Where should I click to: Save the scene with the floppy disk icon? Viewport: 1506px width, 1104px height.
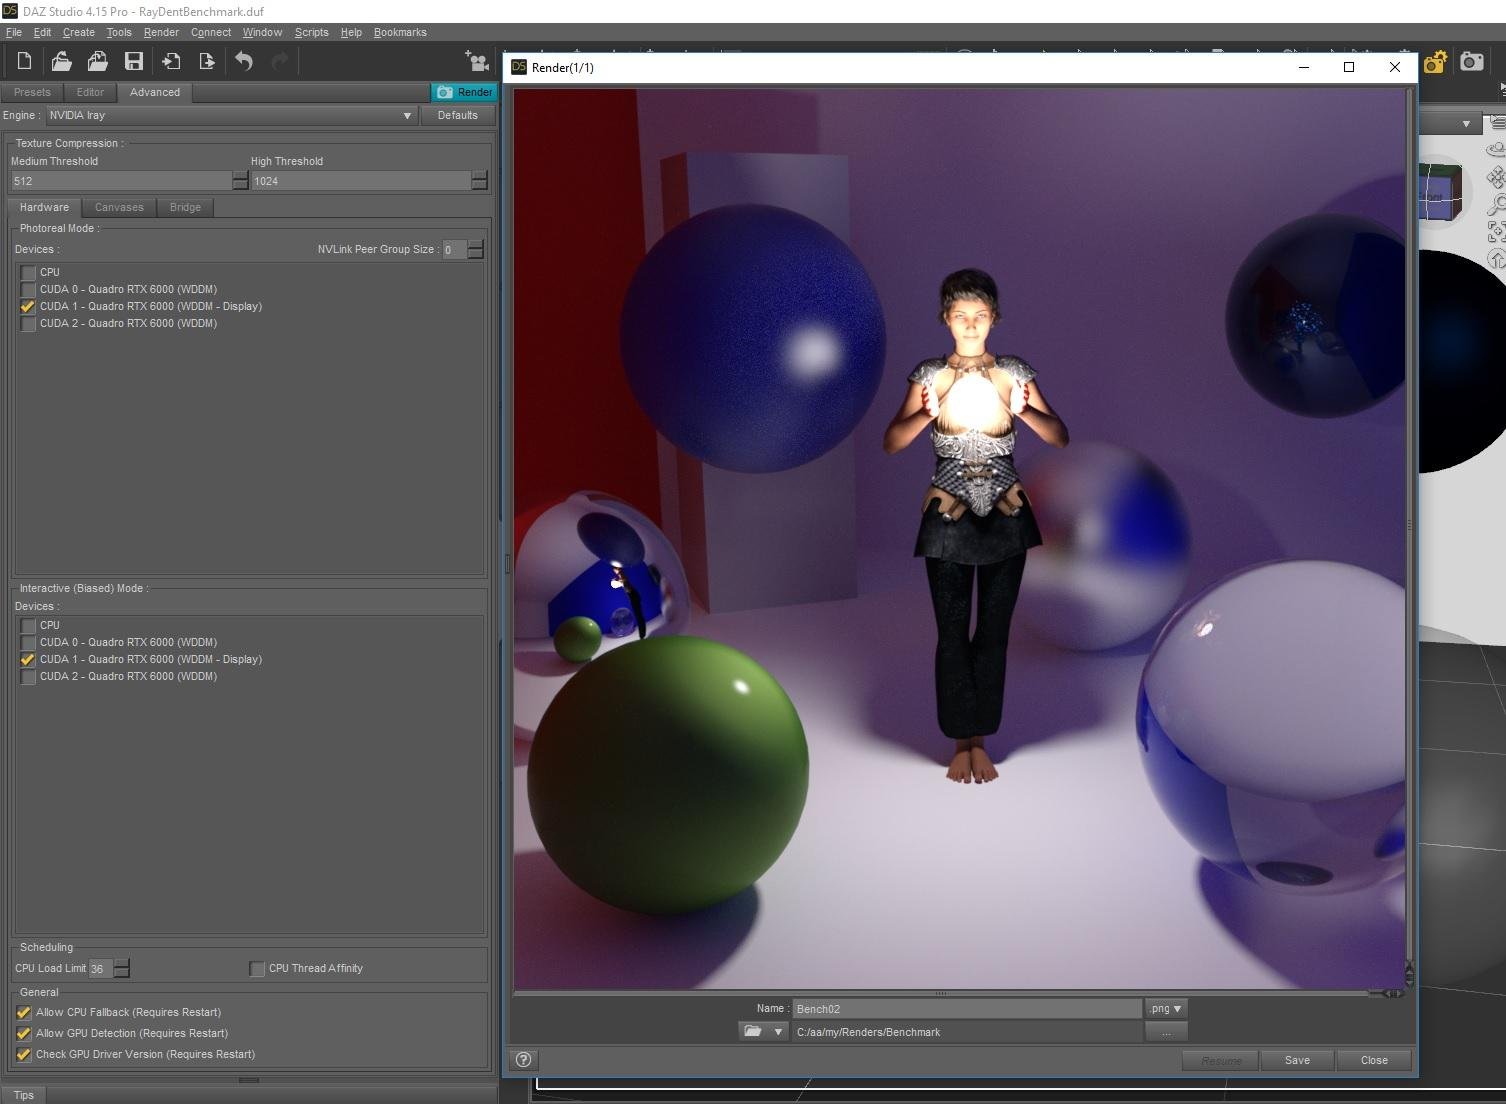[133, 61]
